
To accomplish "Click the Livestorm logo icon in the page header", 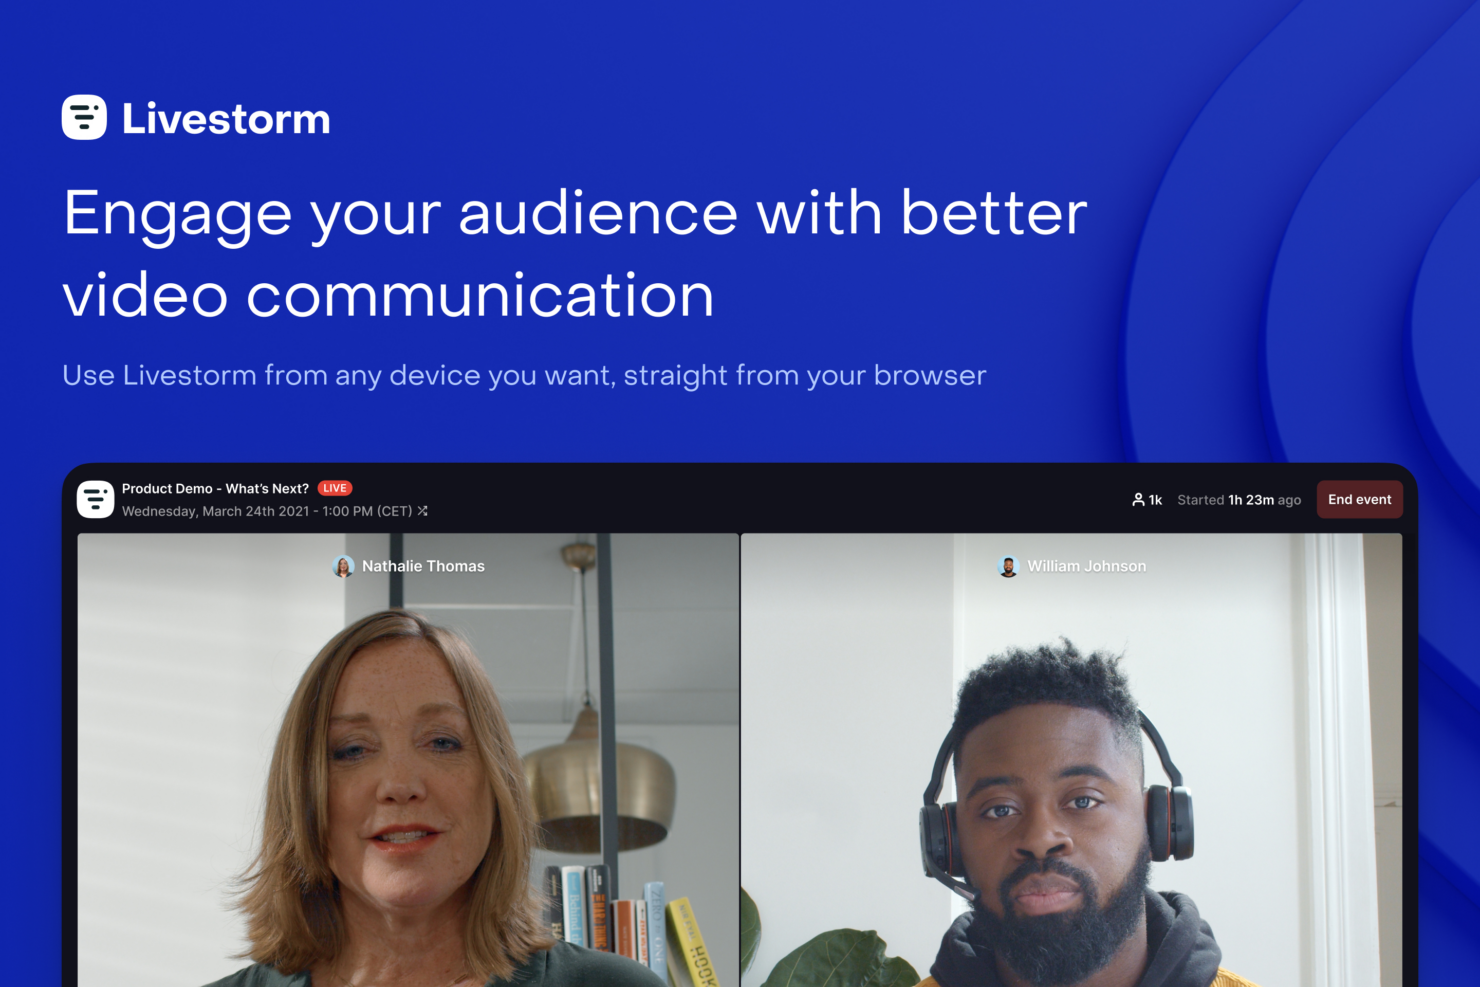I will pyautogui.click(x=84, y=118).
